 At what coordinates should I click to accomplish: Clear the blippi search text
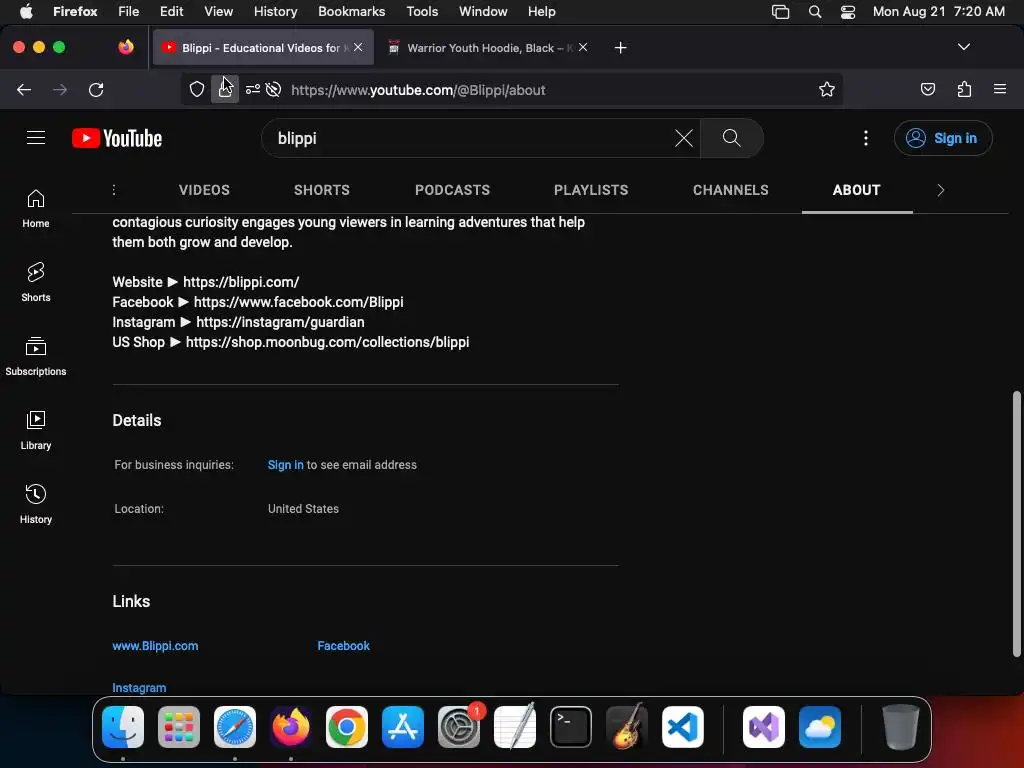[x=683, y=138]
